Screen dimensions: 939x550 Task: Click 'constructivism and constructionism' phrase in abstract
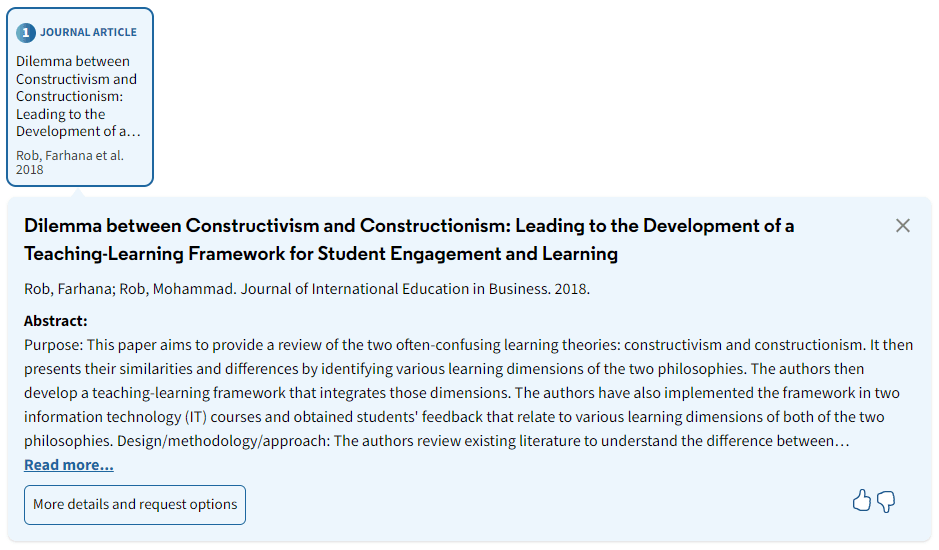pyautogui.click(x=743, y=345)
